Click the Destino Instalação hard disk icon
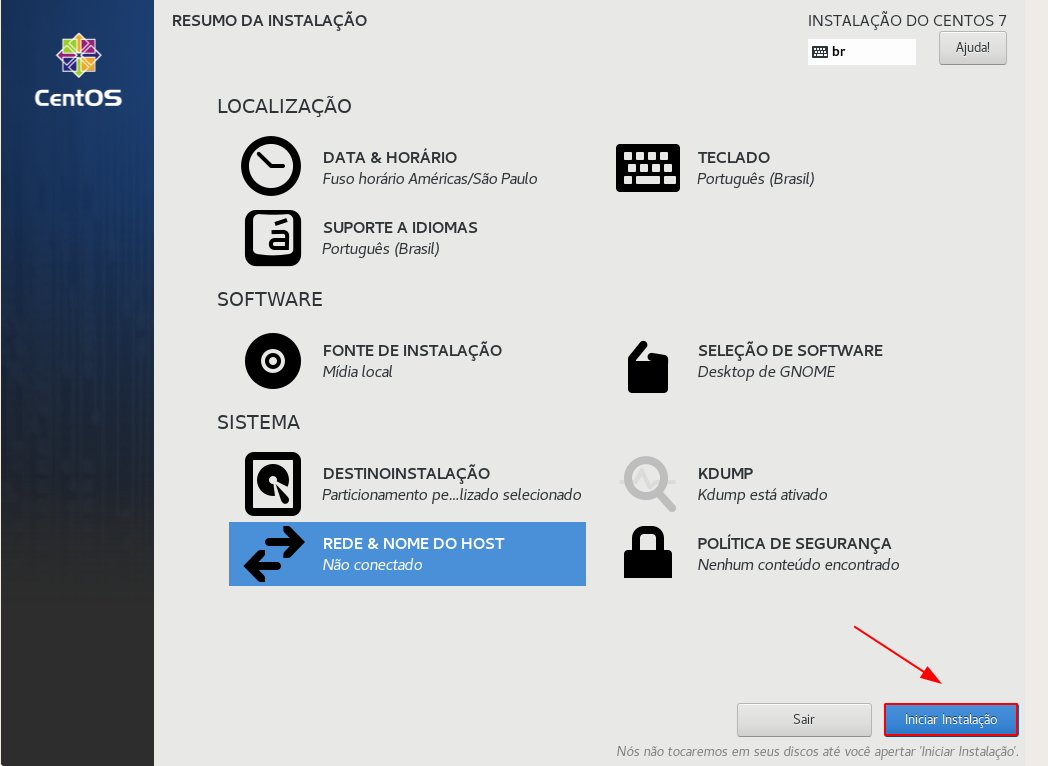 tap(273, 484)
